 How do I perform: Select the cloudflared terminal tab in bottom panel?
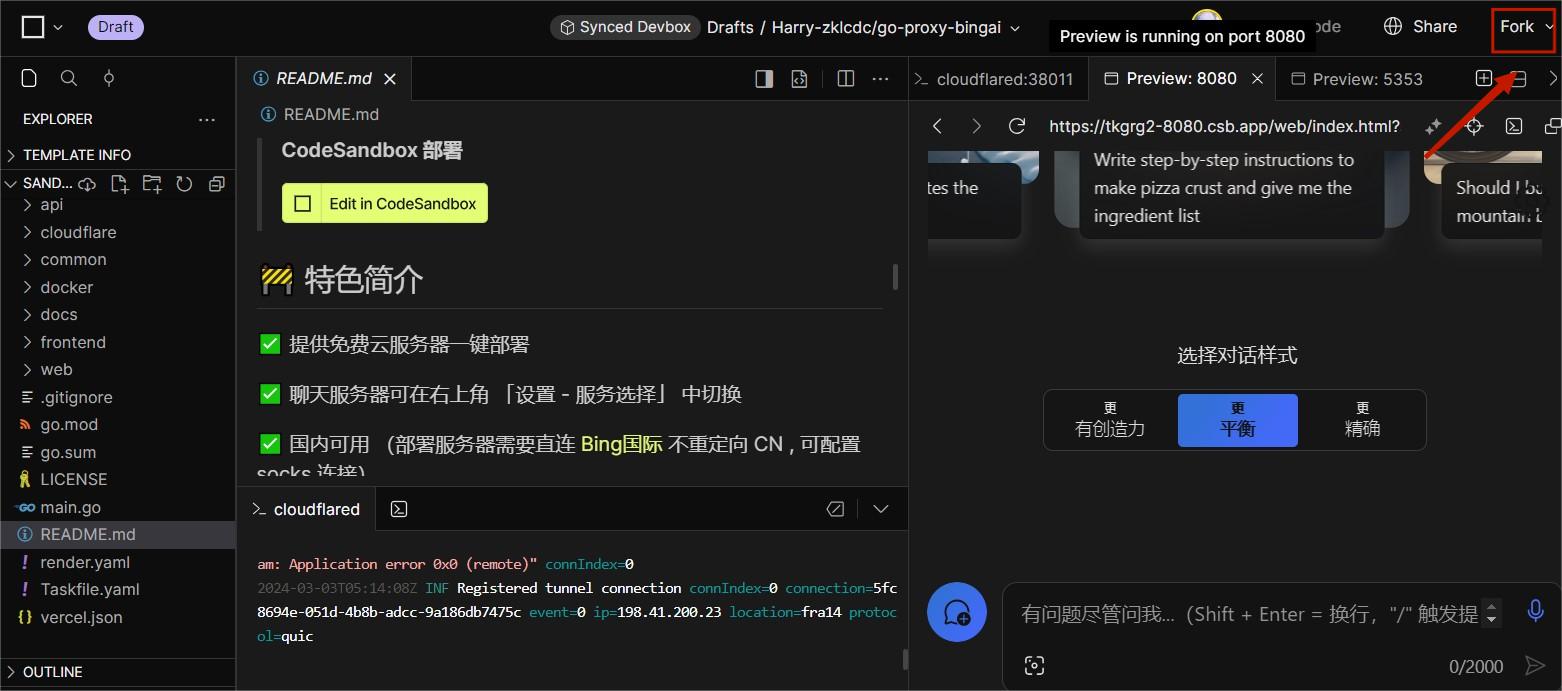tap(306, 509)
